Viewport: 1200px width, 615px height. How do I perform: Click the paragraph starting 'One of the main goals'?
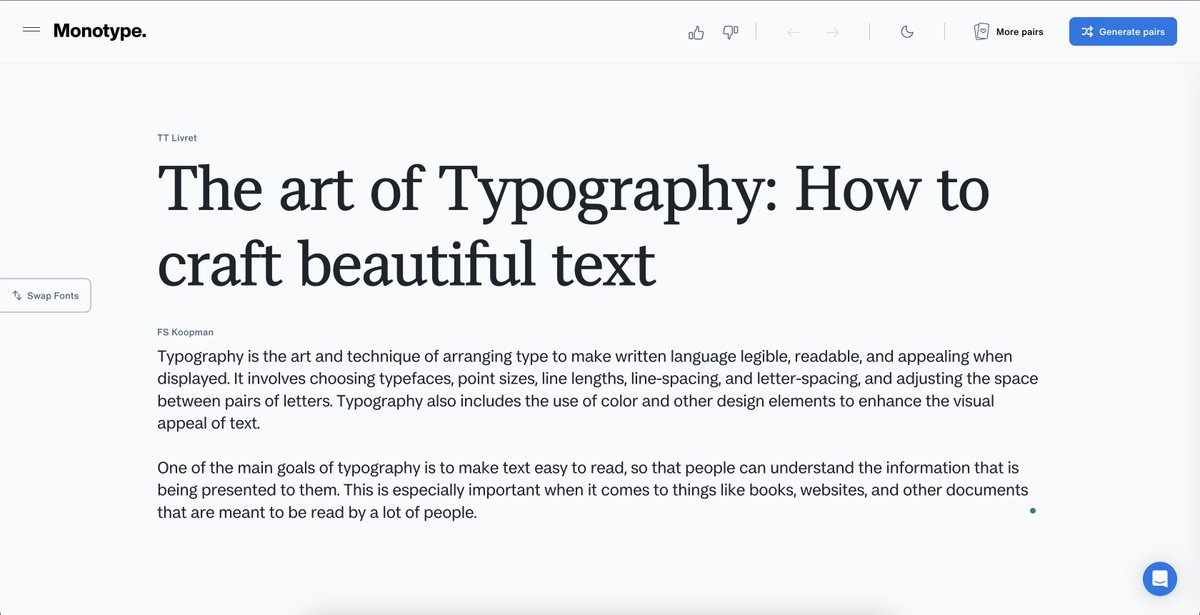pyautogui.click(x=593, y=490)
